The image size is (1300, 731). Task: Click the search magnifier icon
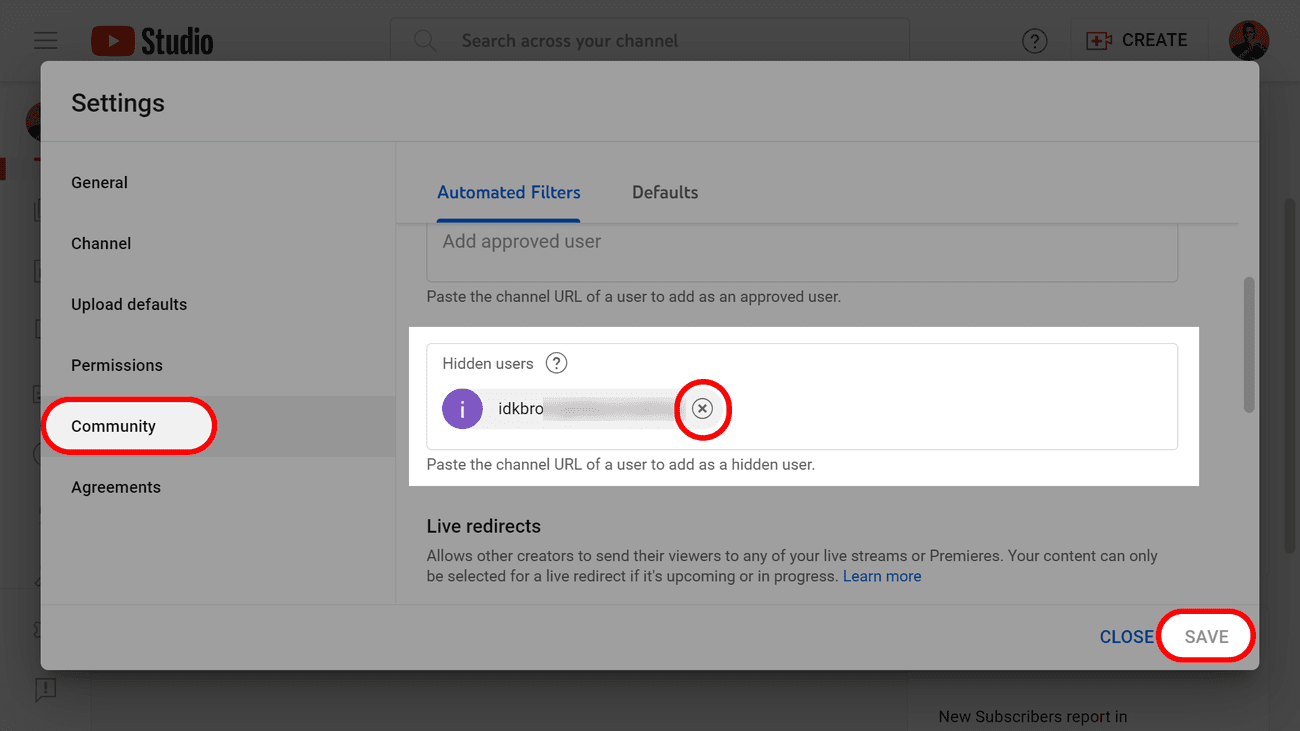point(425,41)
